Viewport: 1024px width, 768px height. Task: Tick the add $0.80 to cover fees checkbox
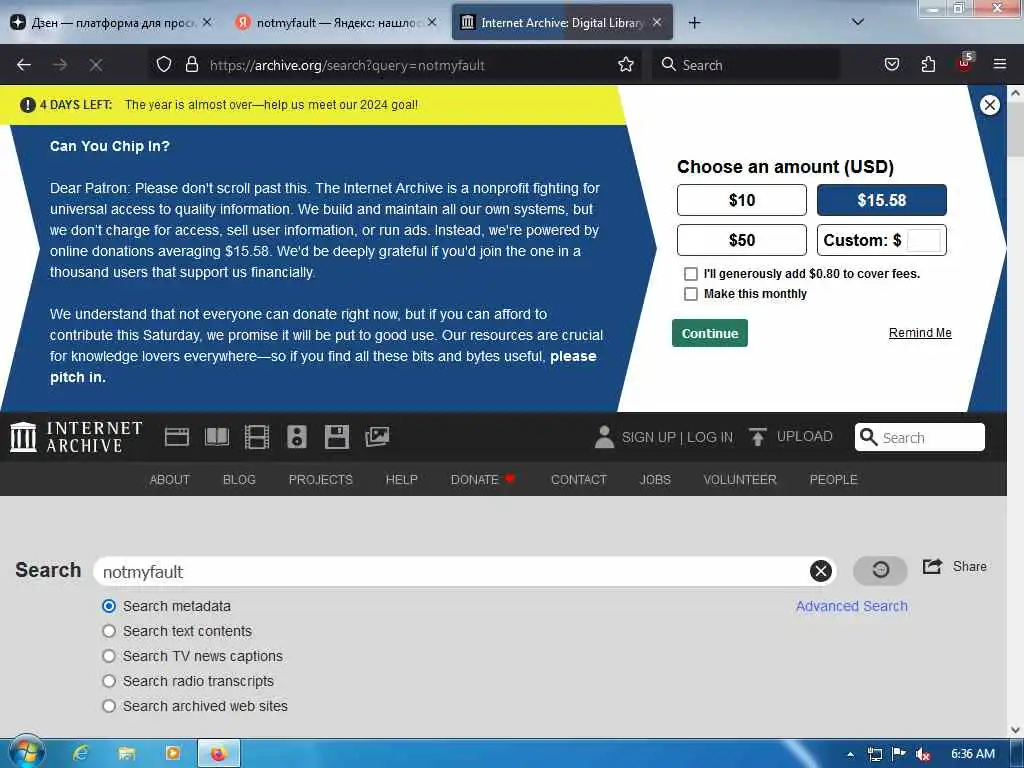point(690,274)
